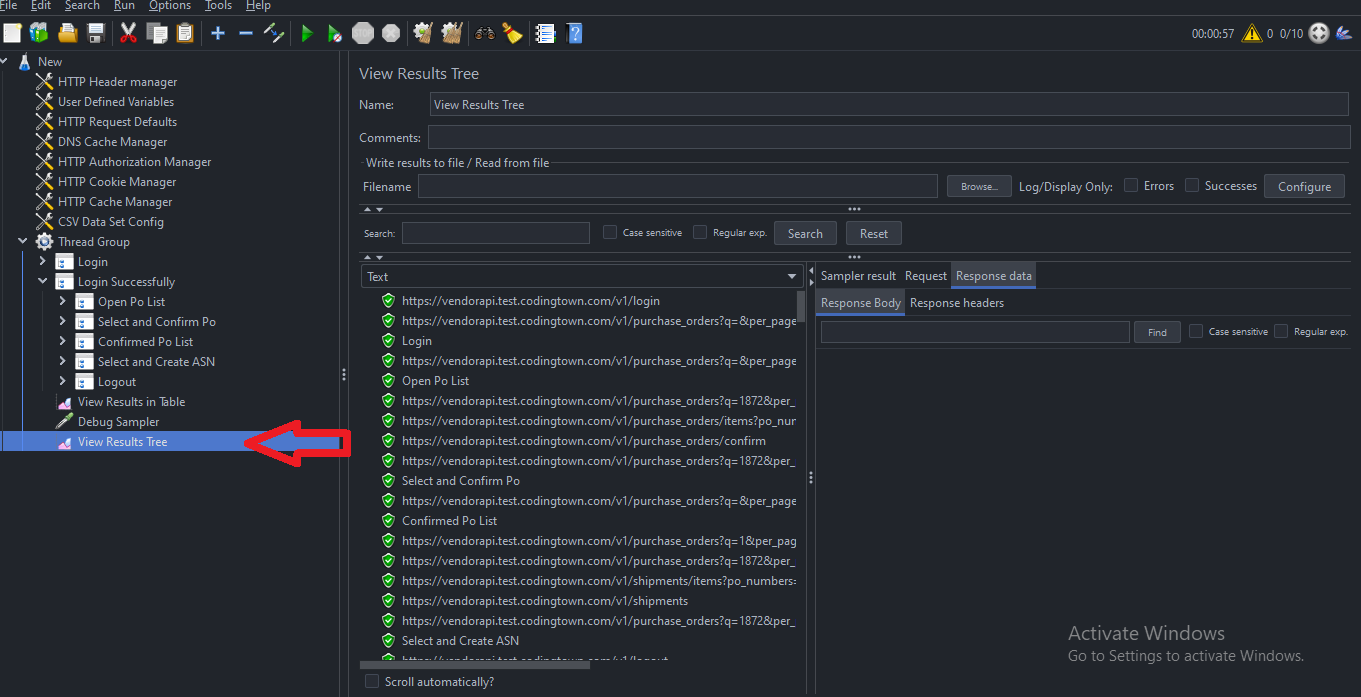Select the Debug Sampler tree item

(x=118, y=422)
